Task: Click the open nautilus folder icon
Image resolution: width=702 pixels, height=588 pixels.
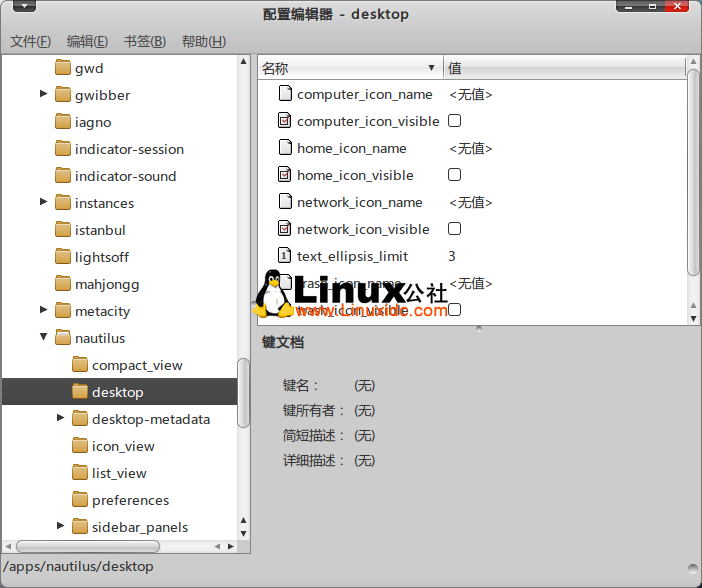Action: coord(63,338)
